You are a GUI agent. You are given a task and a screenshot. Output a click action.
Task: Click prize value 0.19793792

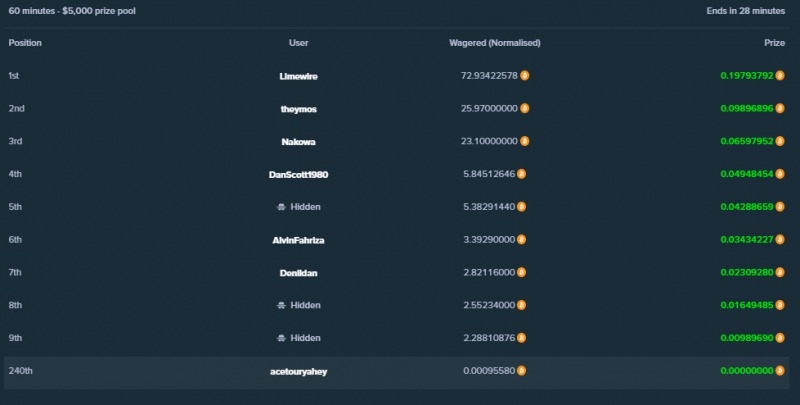[747, 75]
